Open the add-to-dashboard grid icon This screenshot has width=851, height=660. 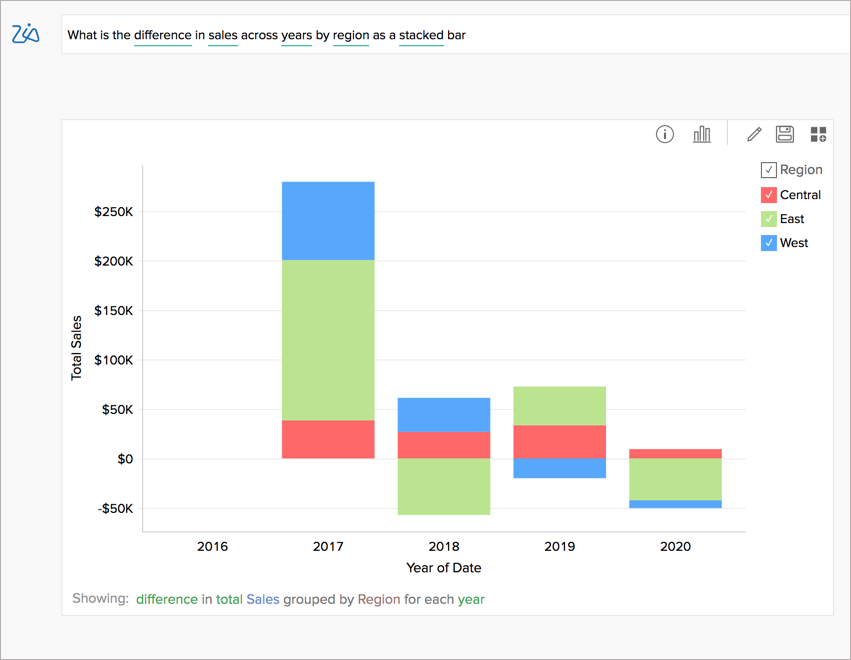[818, 133]
